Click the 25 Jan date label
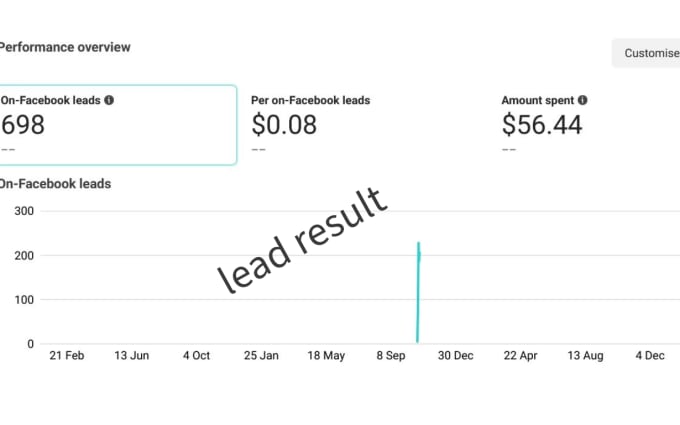The image size is (680, 425). [x=261, y=356]
